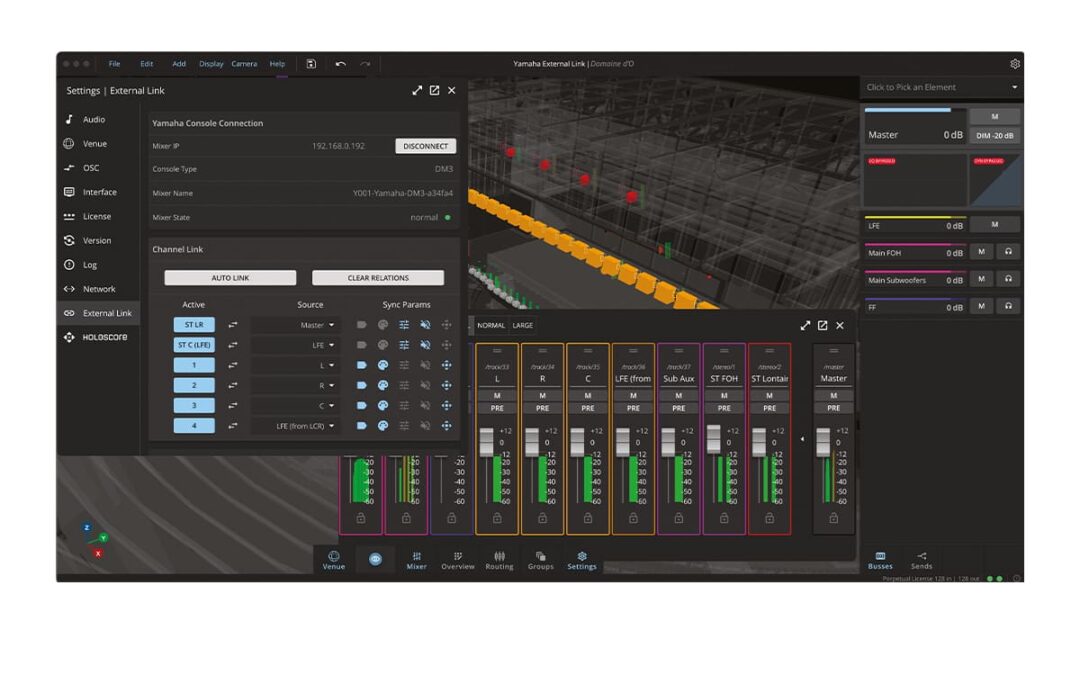
Task: Click the lock icon under the L strip
Action: (497, 518)
